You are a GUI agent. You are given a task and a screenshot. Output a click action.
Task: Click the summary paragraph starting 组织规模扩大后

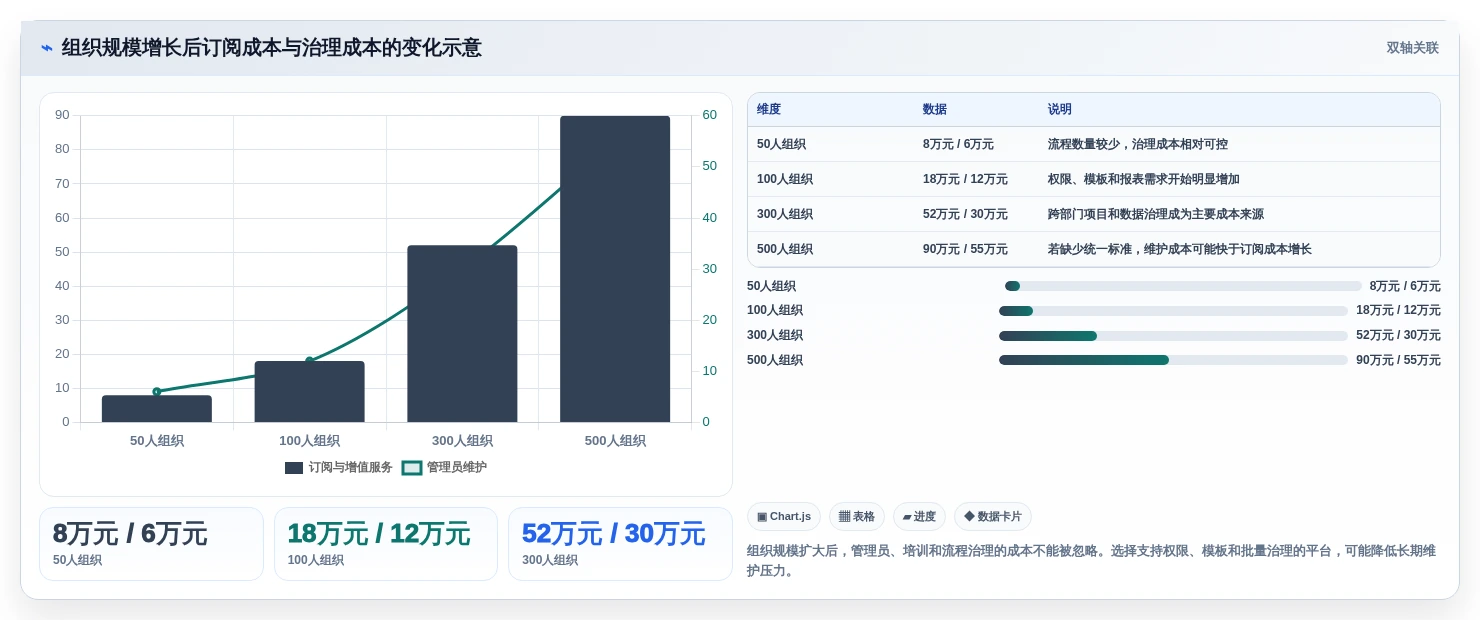coord(1092,560)
